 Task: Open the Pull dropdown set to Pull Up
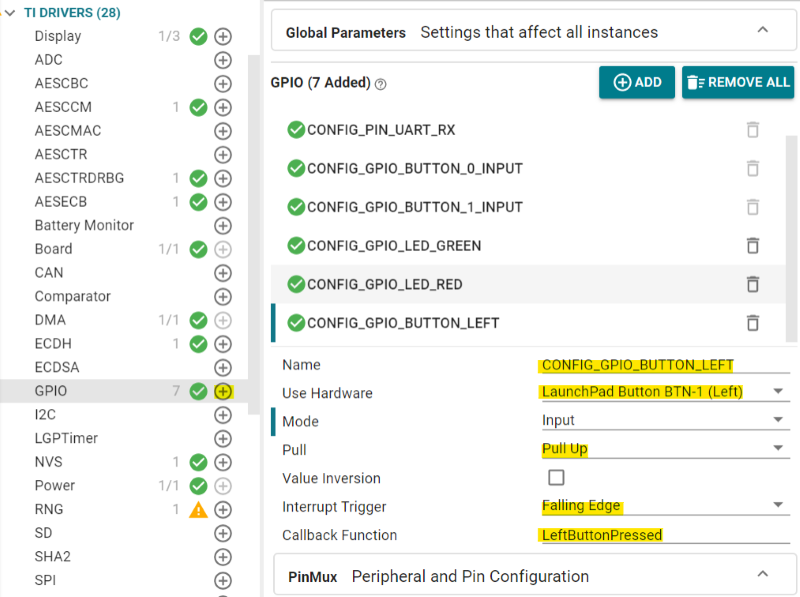[777, 449]
